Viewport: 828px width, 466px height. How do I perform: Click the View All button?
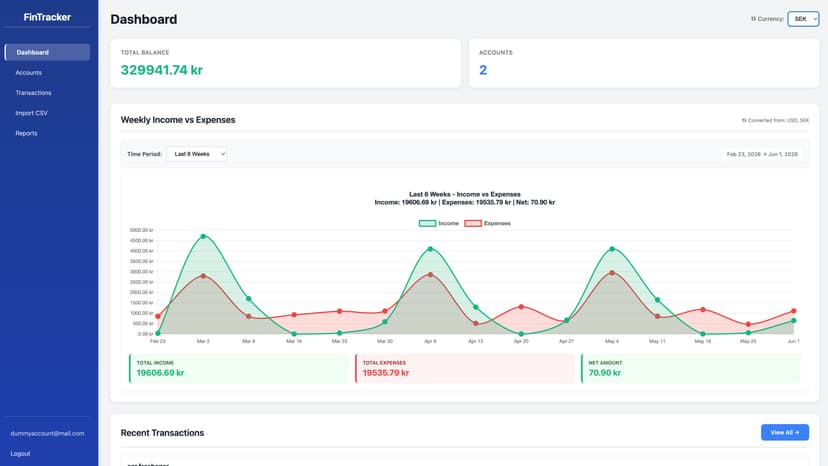[785, 432]
